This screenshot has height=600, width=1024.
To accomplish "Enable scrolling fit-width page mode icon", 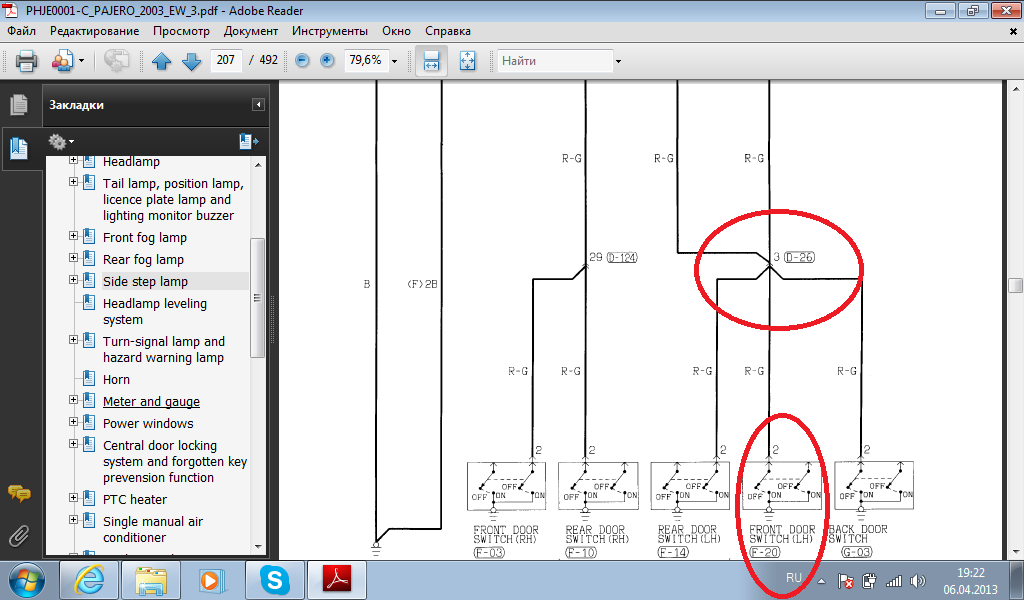I will click(x=432, y=61).
